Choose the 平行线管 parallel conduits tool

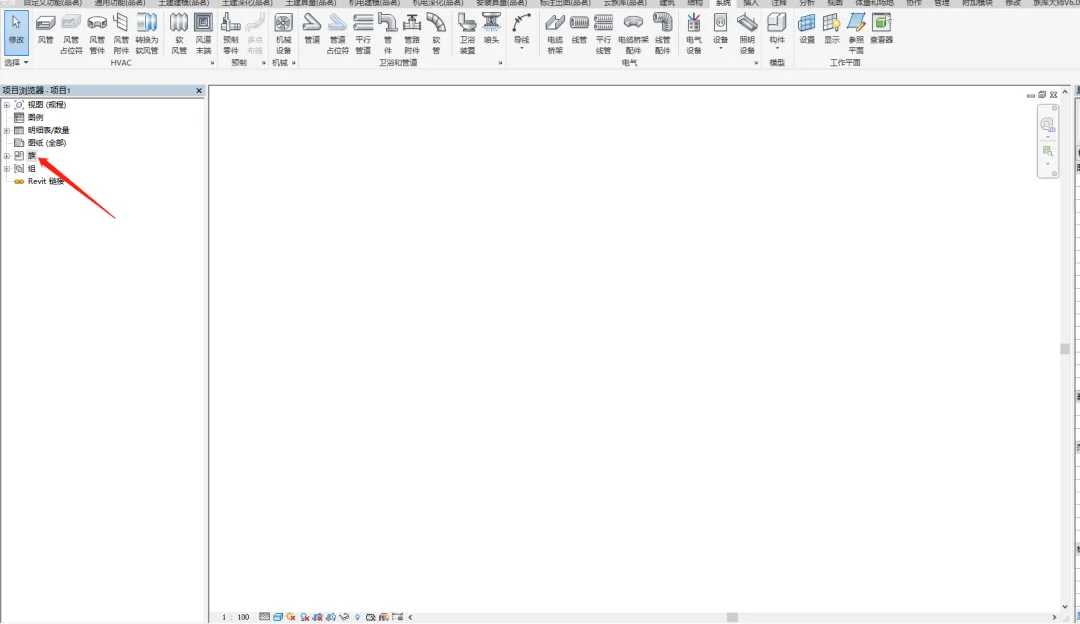(x=603, y=34)
